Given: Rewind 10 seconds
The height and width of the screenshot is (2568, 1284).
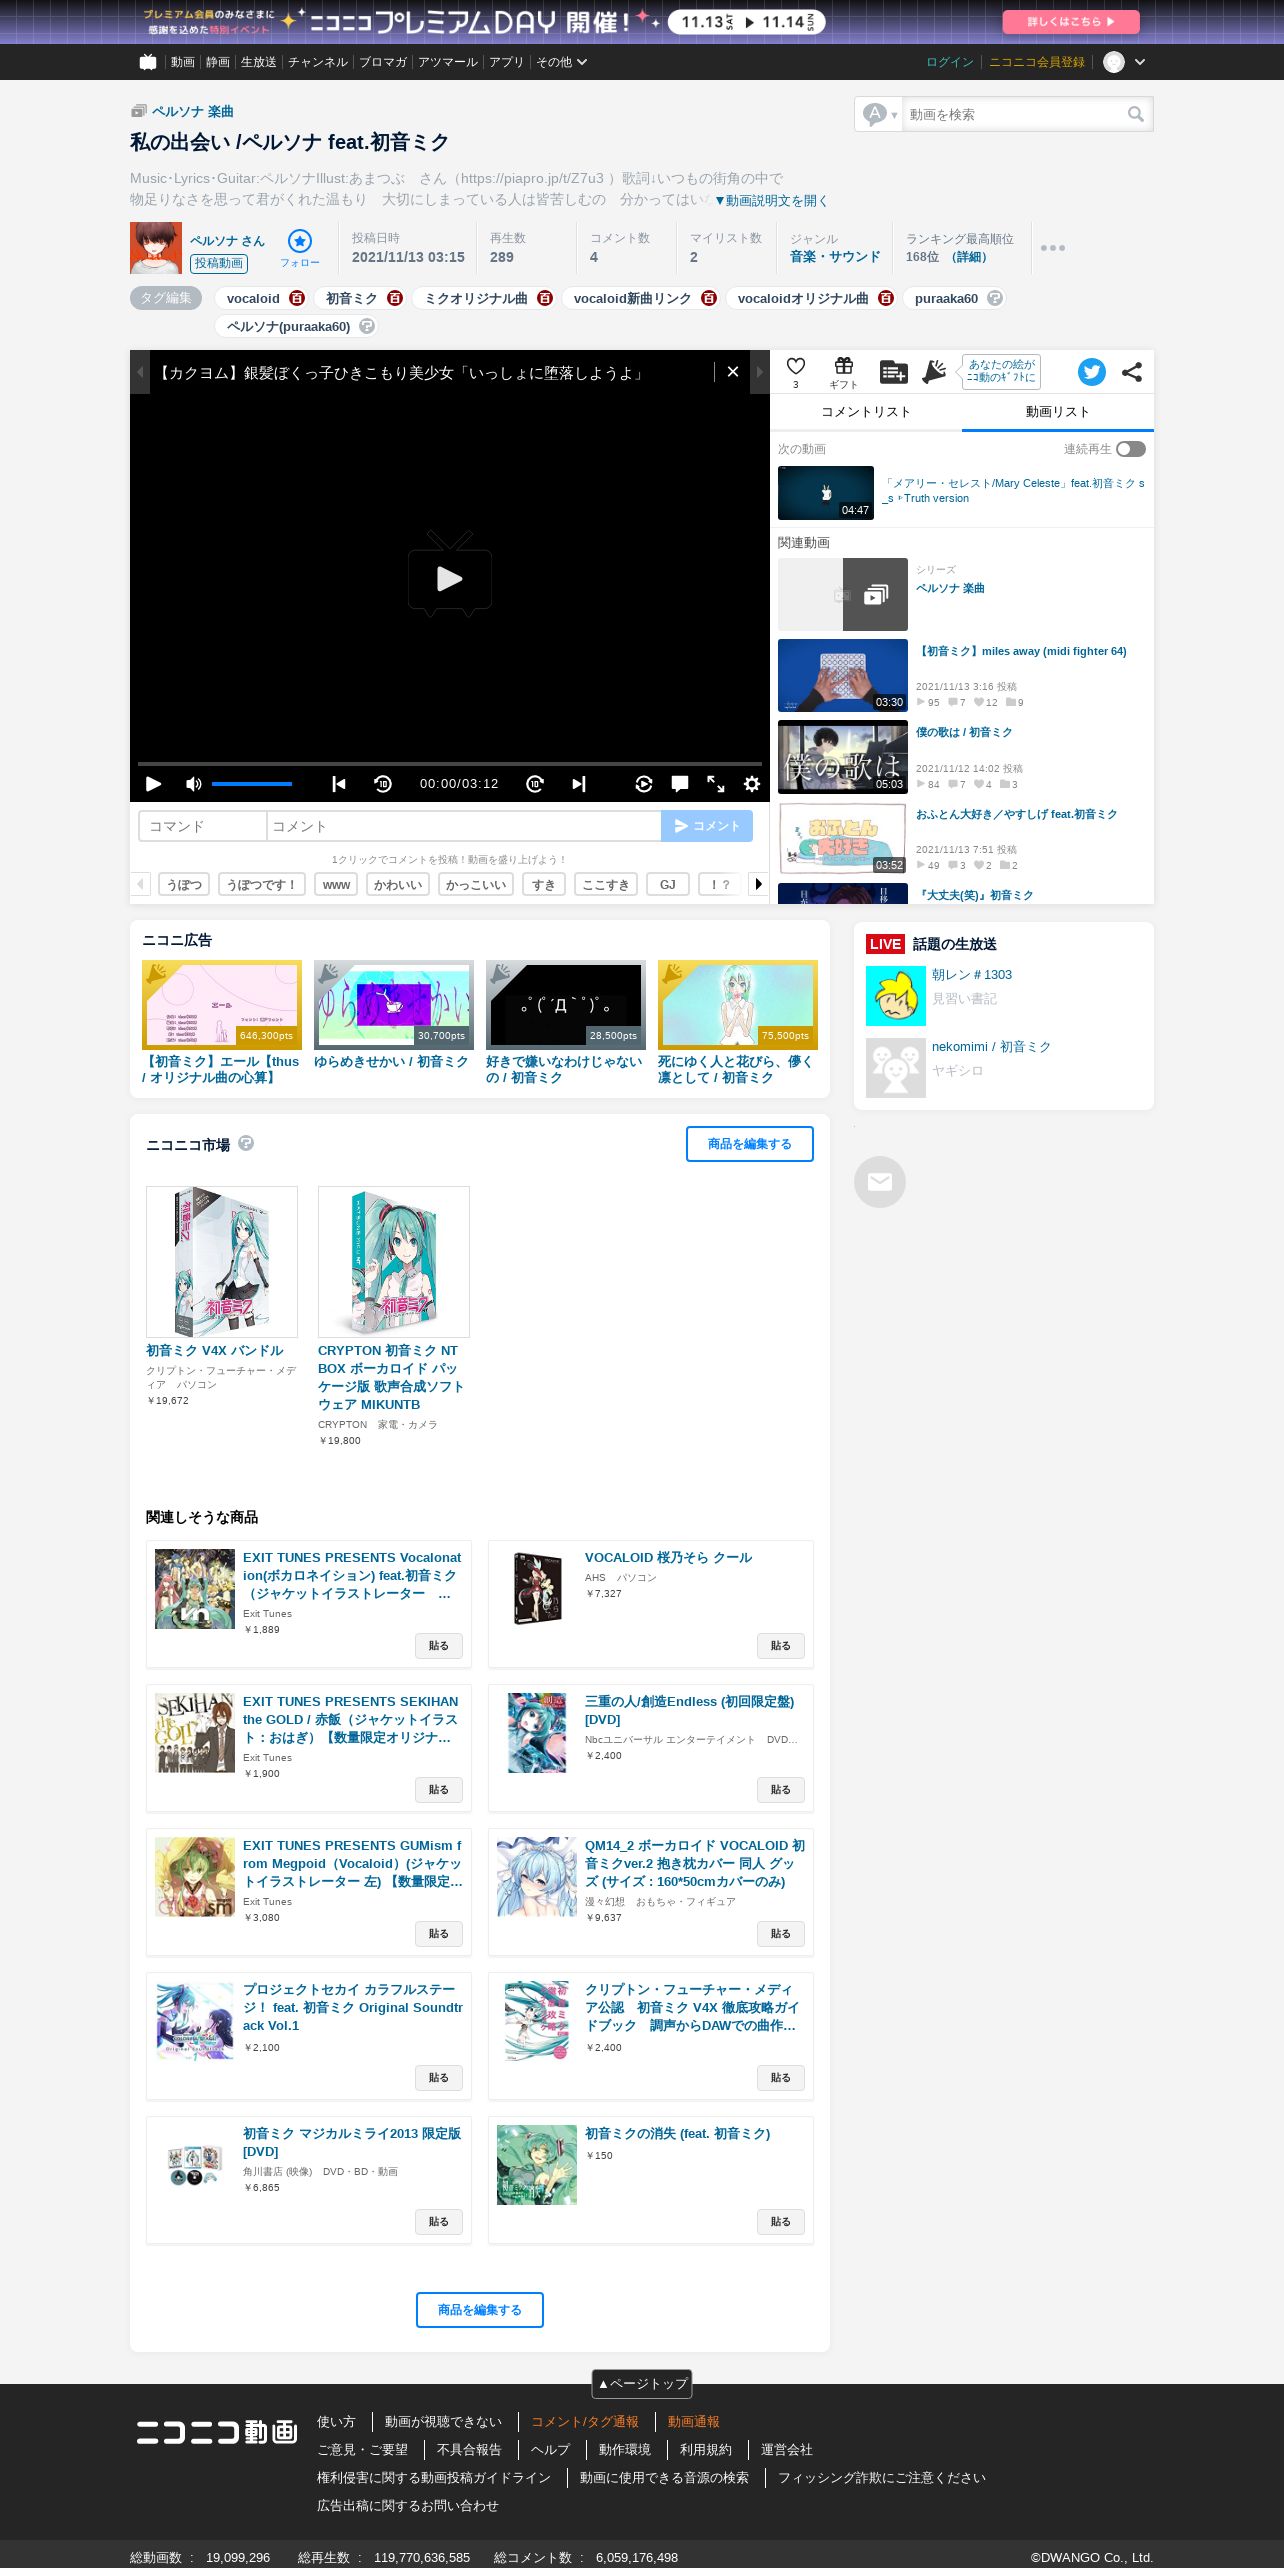Looking at the screenshot, I should (x=383, y=784).
